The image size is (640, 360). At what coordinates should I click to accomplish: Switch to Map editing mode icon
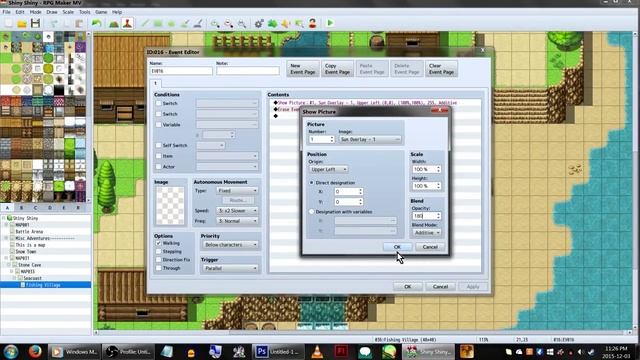point(114,23)
